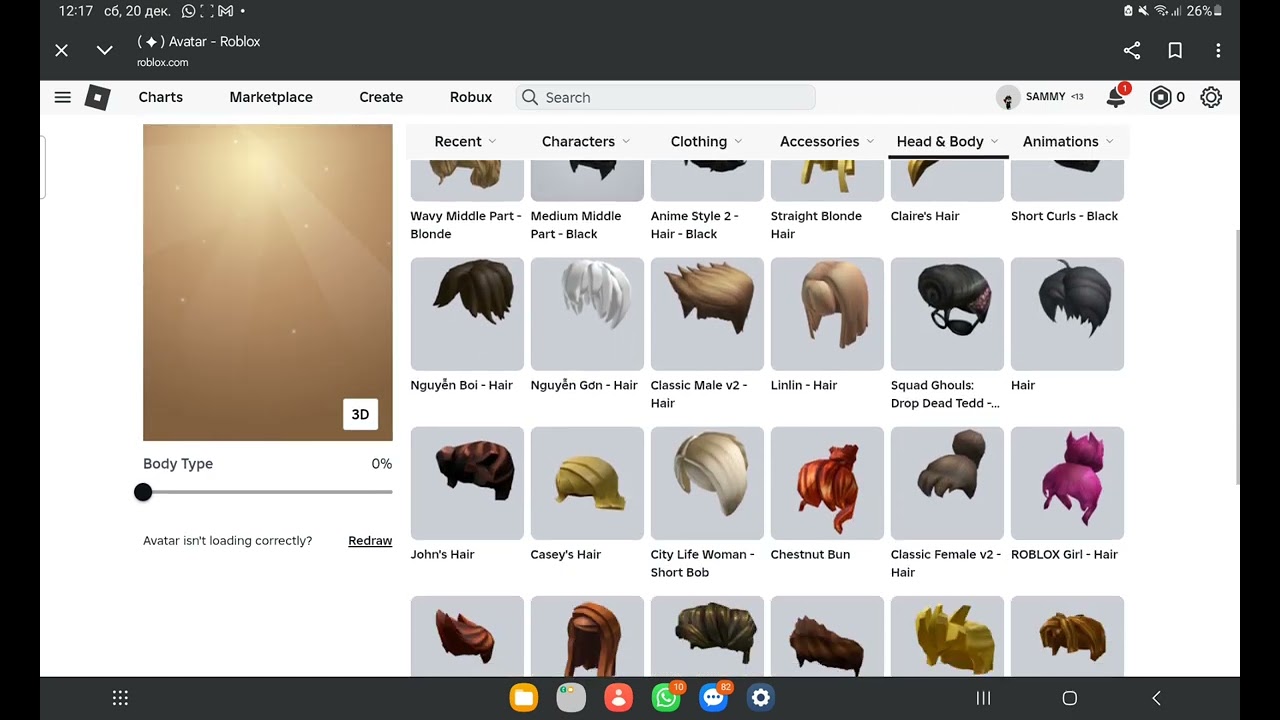Tap the Android back arrow

[x=1156, y=698]
